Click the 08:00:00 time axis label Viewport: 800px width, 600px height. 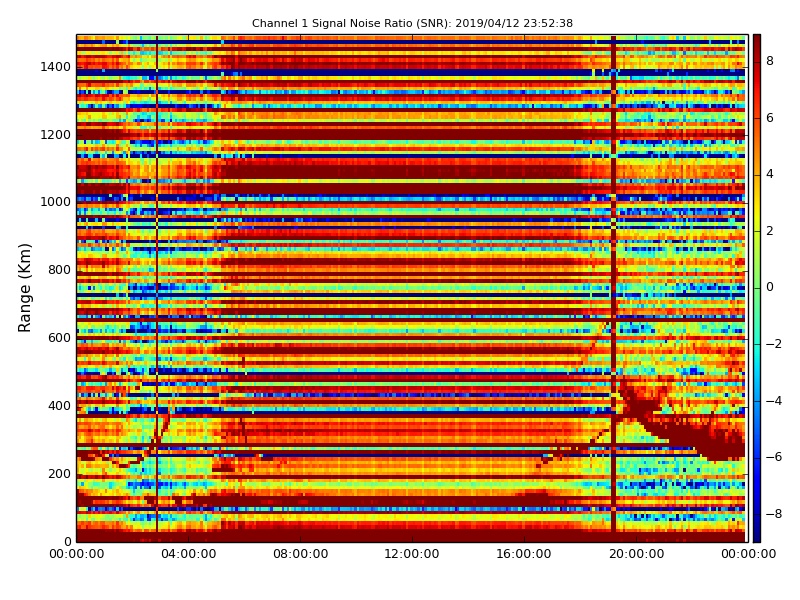(301, 554)
